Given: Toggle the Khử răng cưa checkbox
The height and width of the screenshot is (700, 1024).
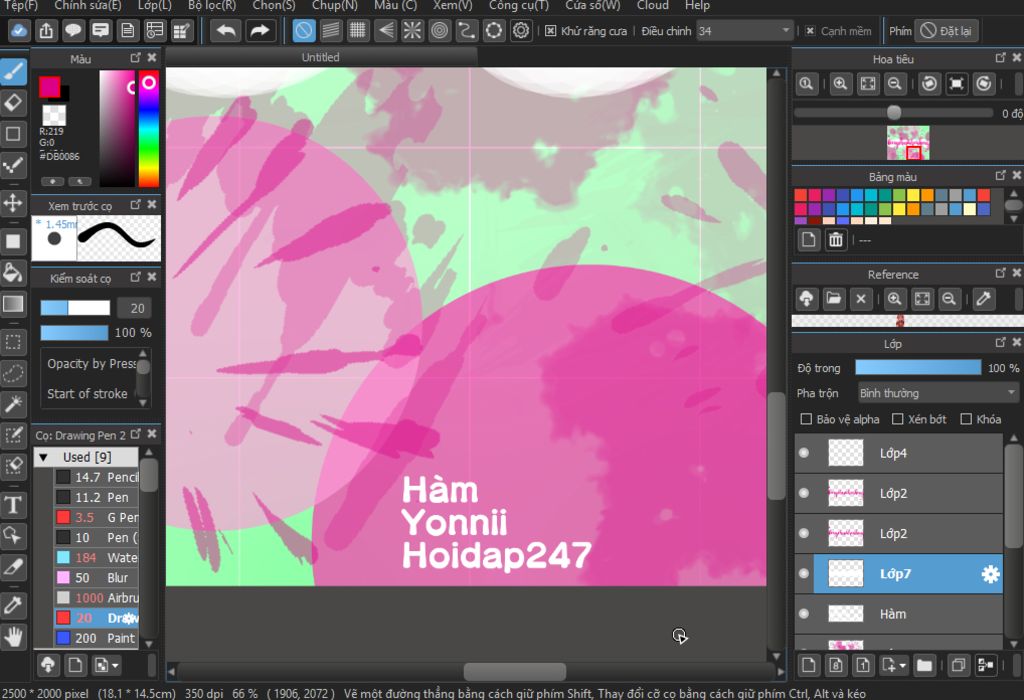Looking at the screenshot, I should (x=551, y=31).
